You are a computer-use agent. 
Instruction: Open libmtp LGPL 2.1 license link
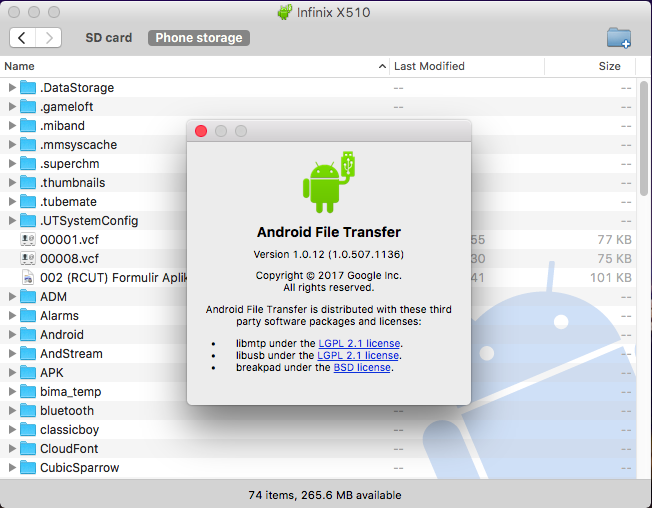click(x=359, y=343)
